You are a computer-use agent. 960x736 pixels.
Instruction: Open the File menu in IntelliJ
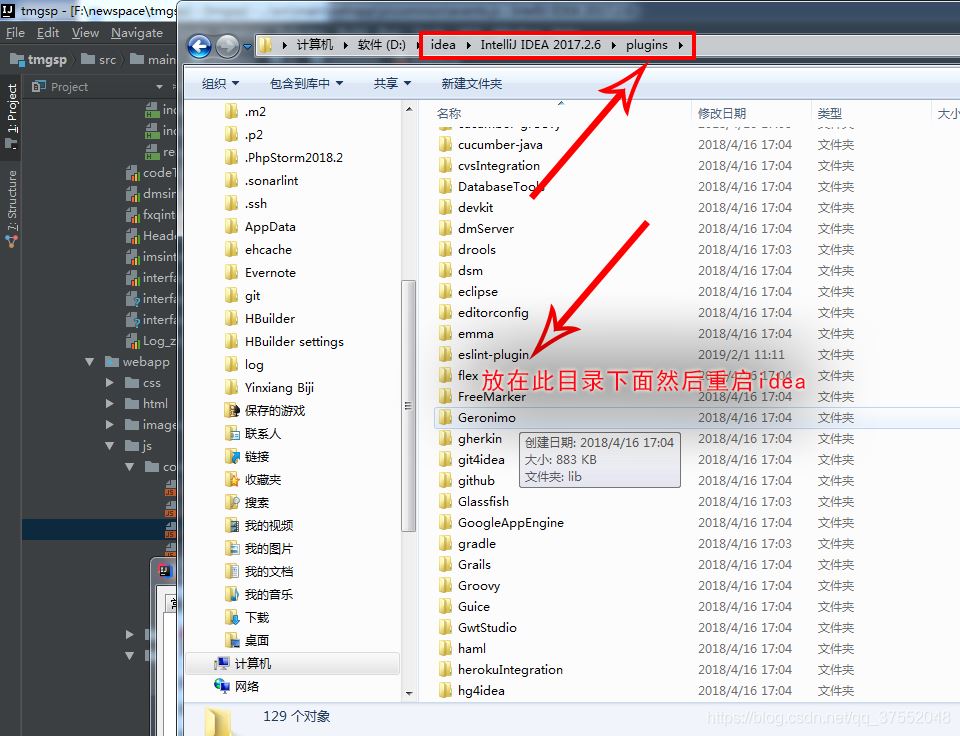pyautogui.click(x=15, y=32)
